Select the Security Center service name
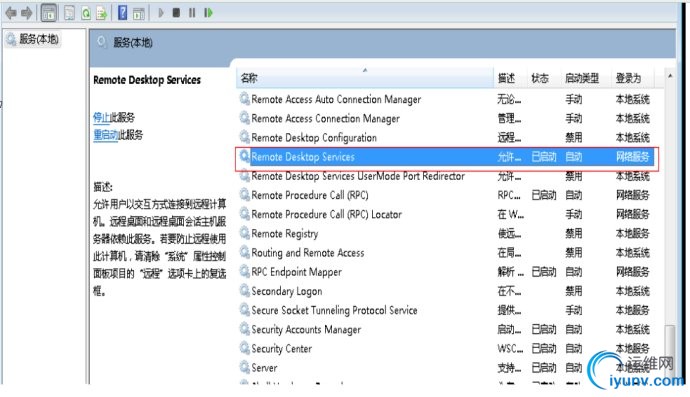690x397 pixels. tap(282, 349)
